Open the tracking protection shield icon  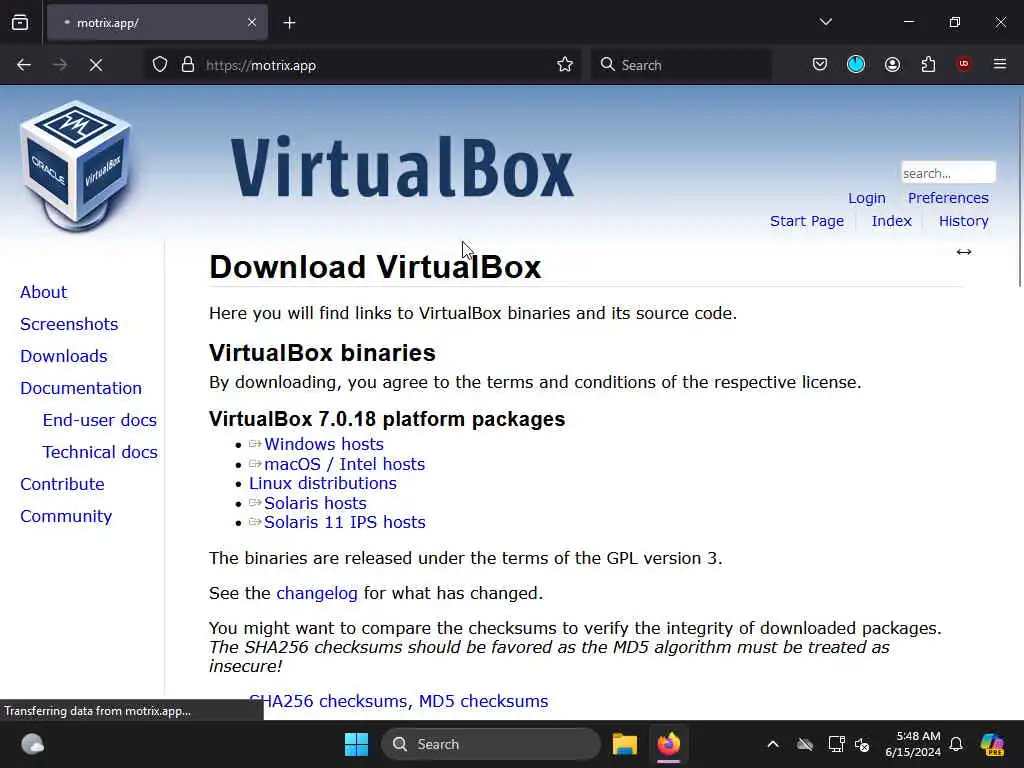(x=160, y=65)
